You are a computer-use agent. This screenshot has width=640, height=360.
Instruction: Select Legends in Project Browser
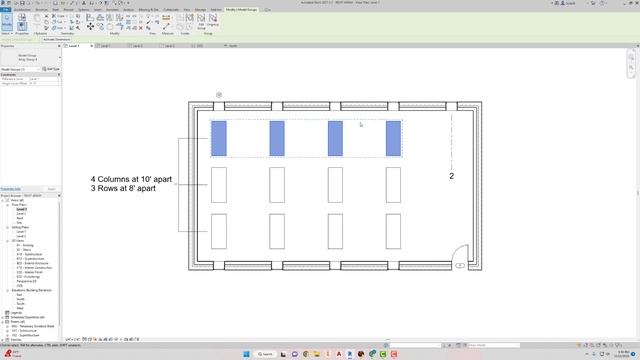(16, 313)
